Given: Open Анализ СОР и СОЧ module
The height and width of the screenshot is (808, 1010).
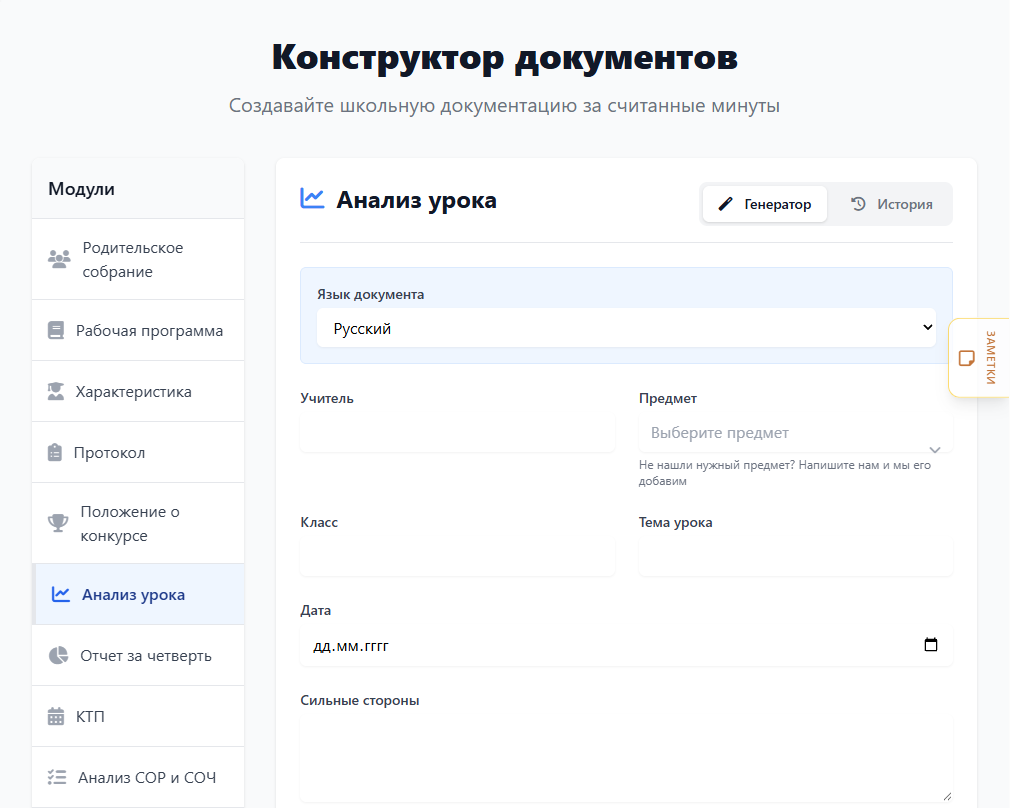Looking at the screenshot, I should (x=138, y=777).
